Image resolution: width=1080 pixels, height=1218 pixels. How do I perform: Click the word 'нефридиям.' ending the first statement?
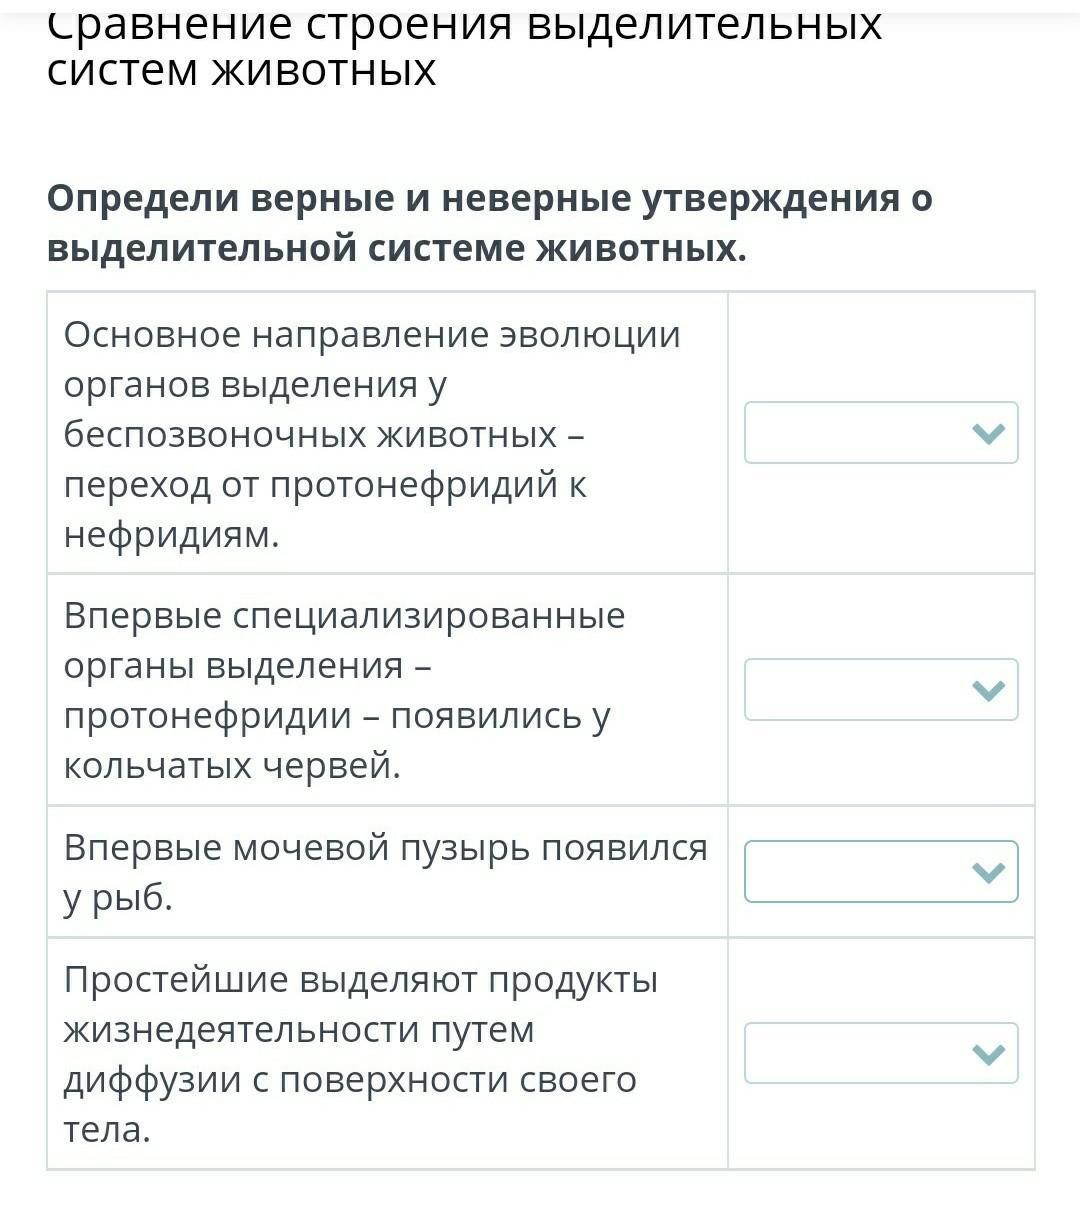171,535
